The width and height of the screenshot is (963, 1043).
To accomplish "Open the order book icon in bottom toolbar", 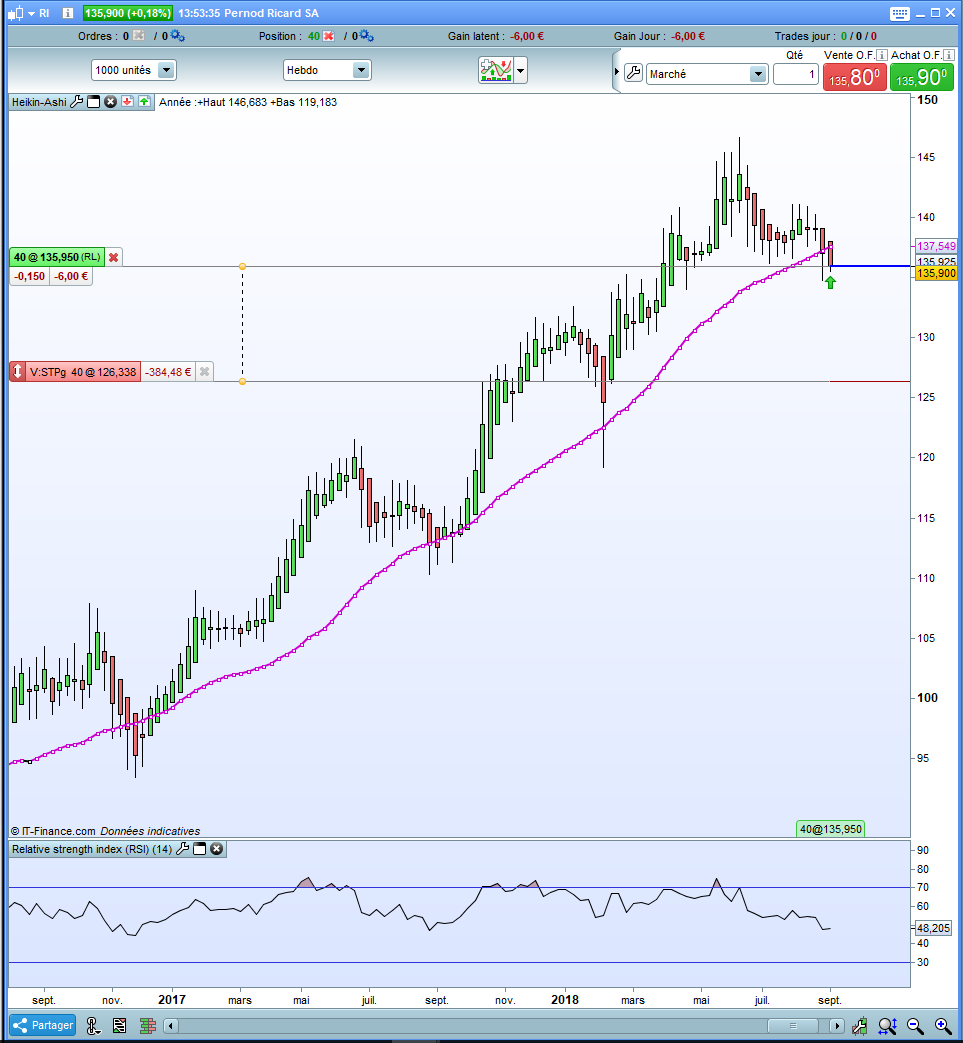I will [147, 1026].
